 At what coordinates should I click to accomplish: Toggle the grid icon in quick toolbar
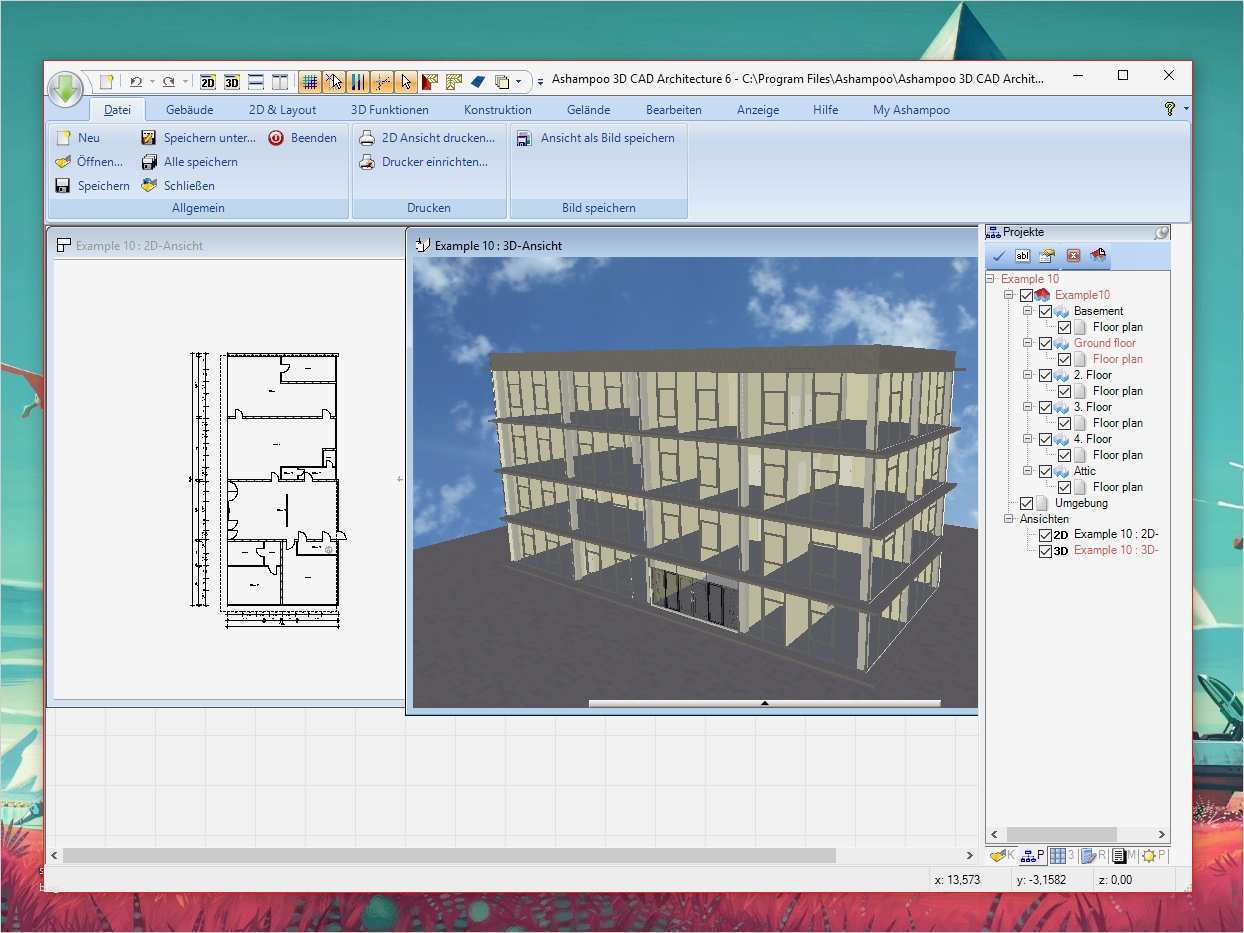click(x=310, y=82)
